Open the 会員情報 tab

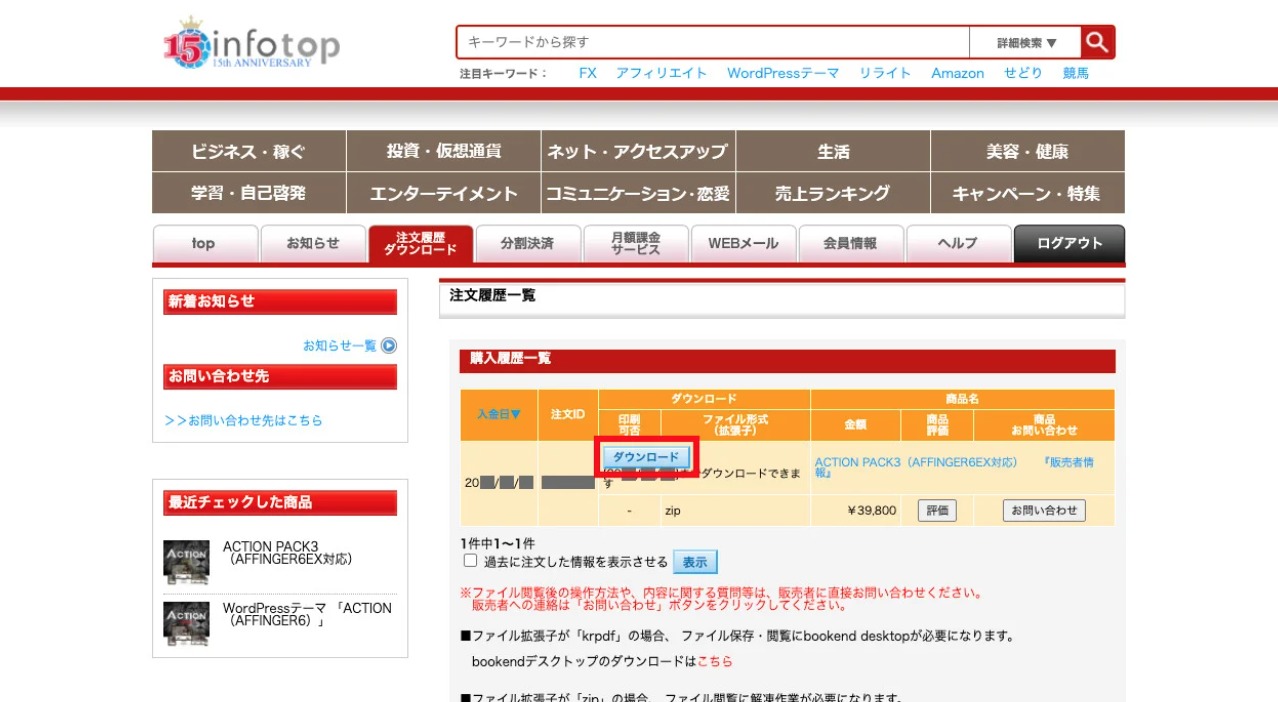coord(851,243)
